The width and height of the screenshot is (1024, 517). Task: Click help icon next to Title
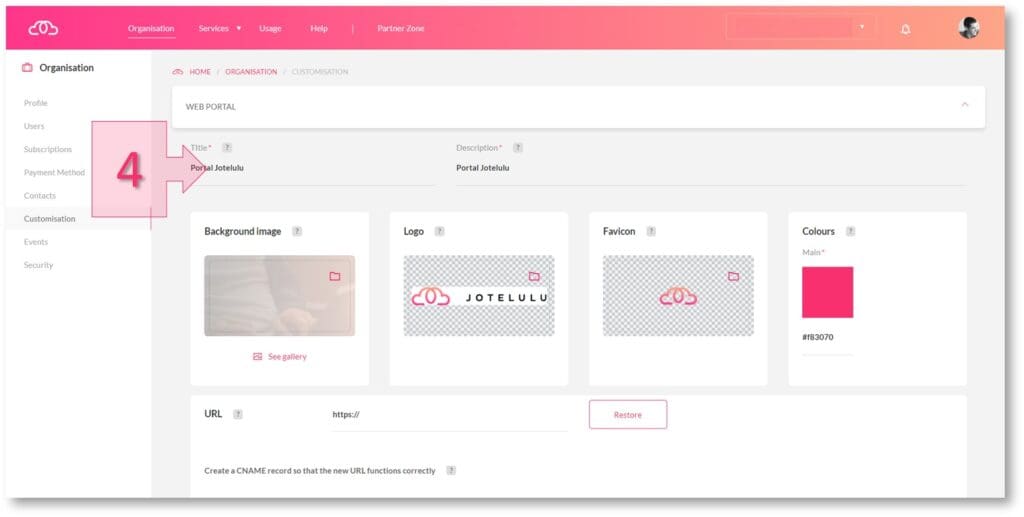pos(227,148)
